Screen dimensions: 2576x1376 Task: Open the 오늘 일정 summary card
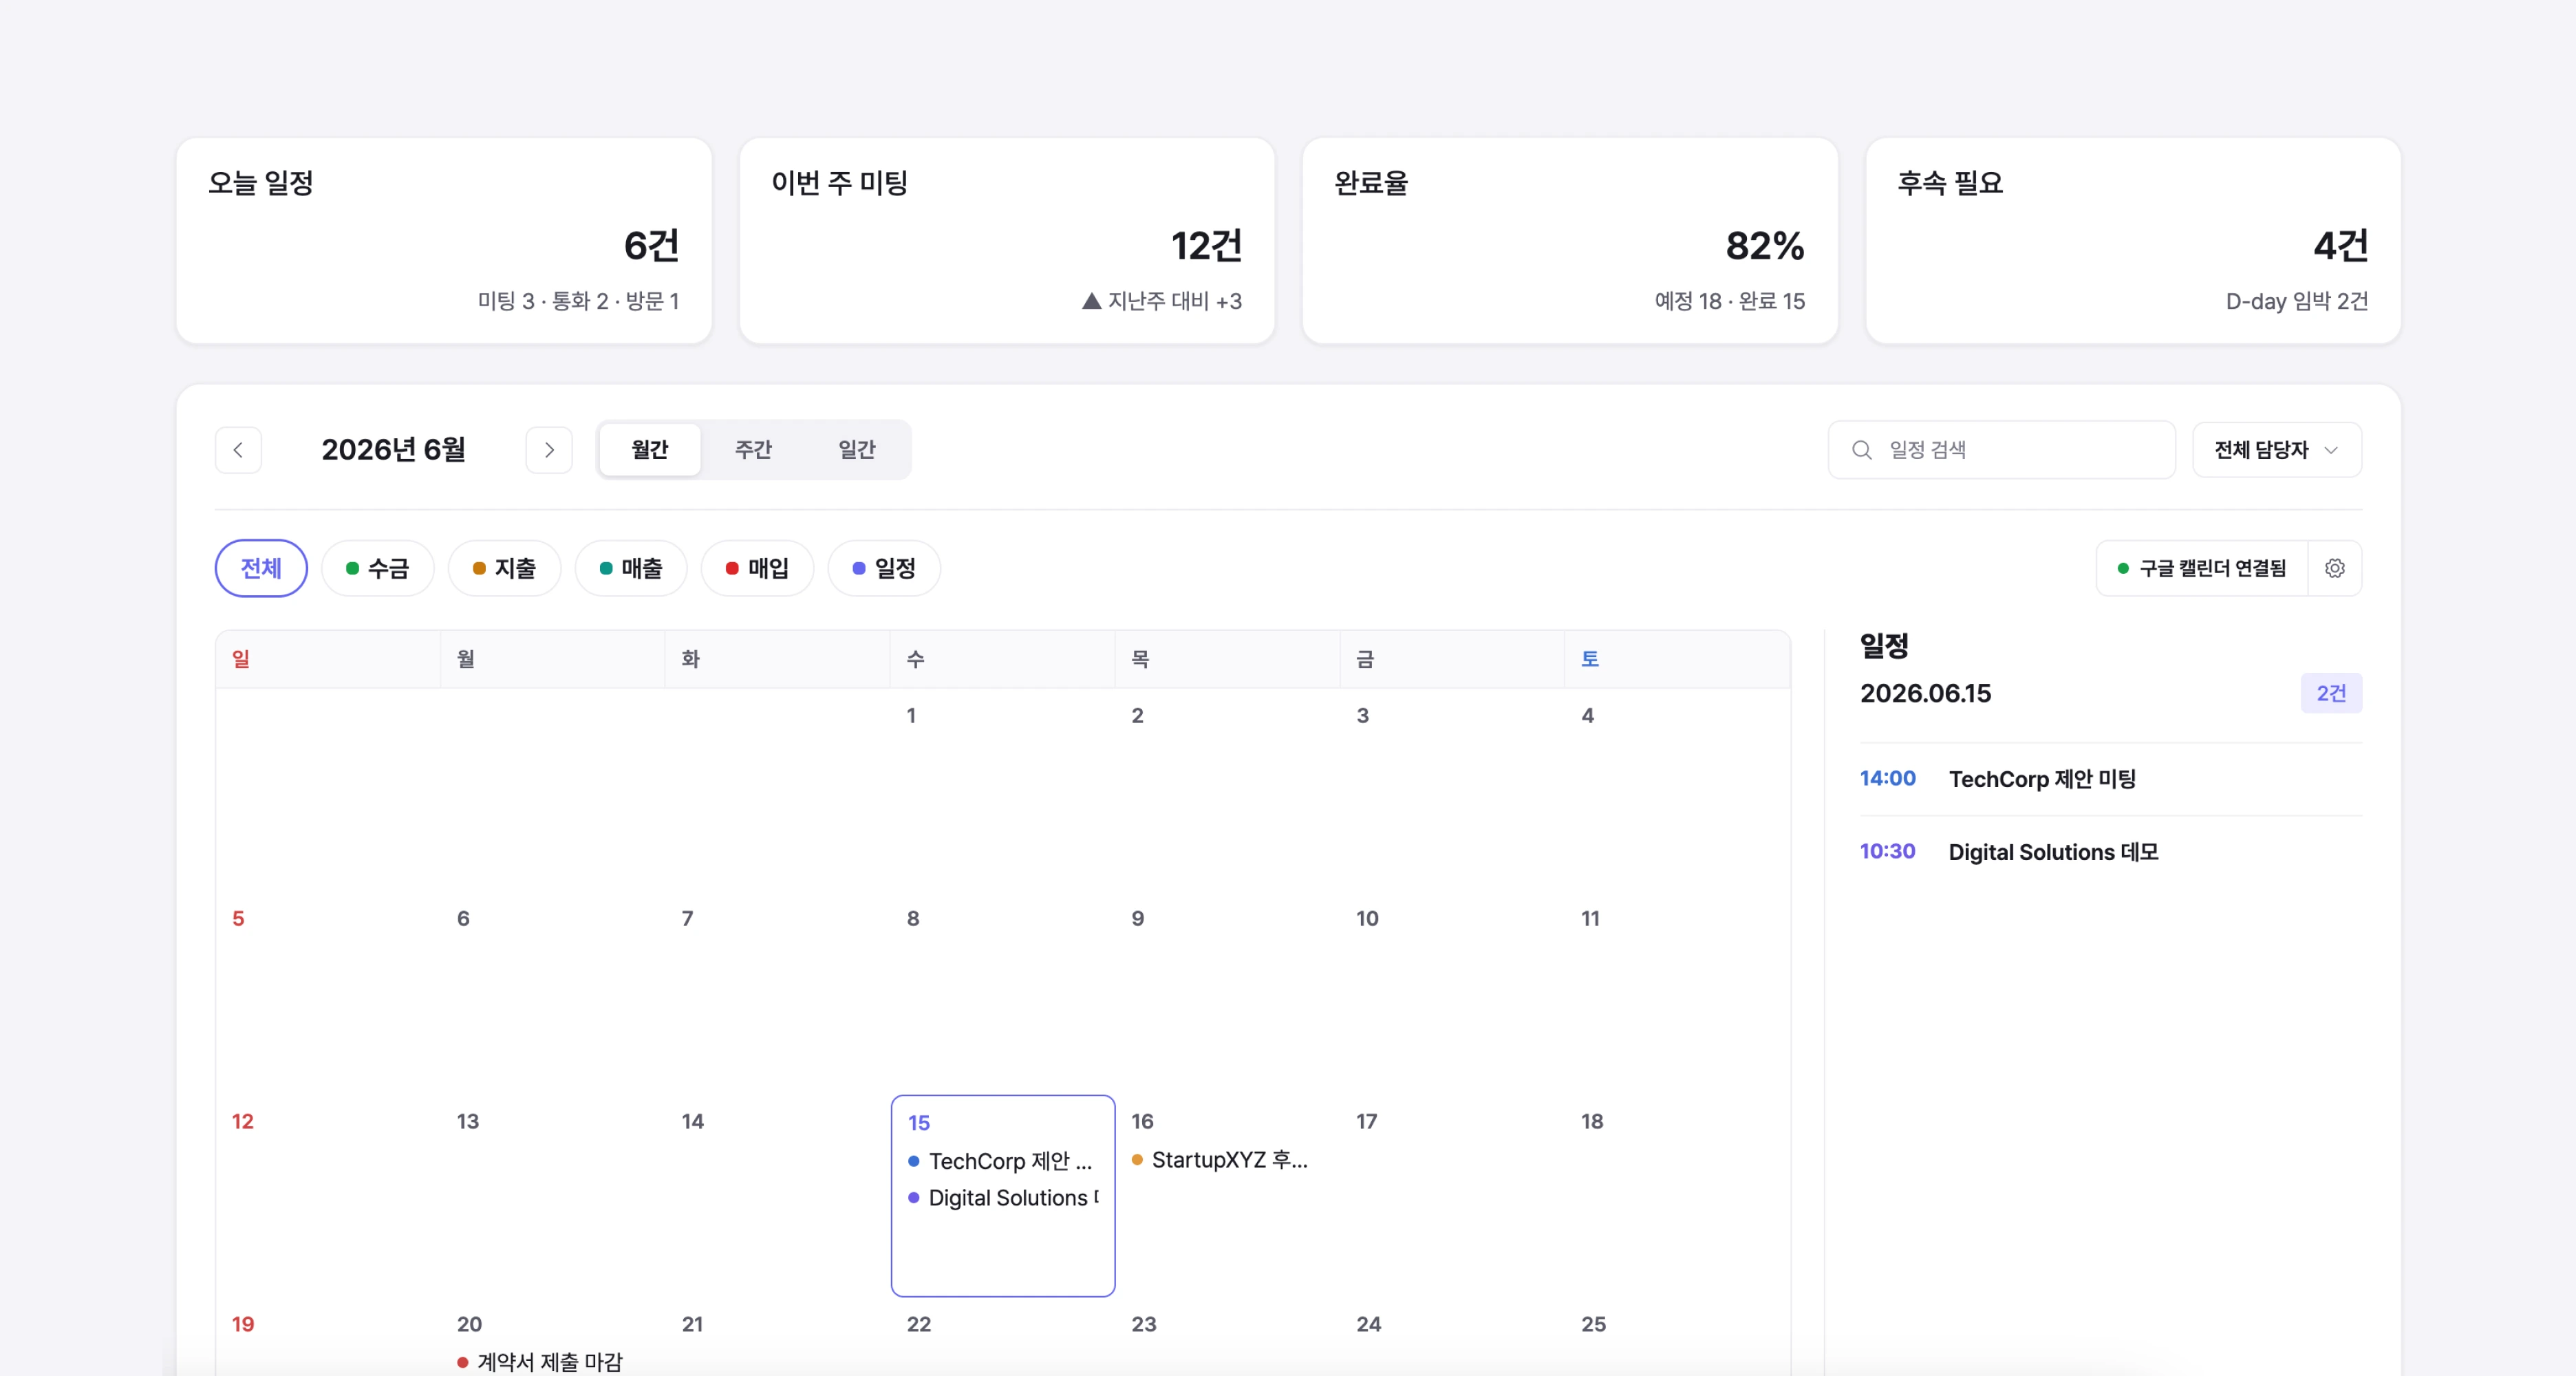point(444,241)
